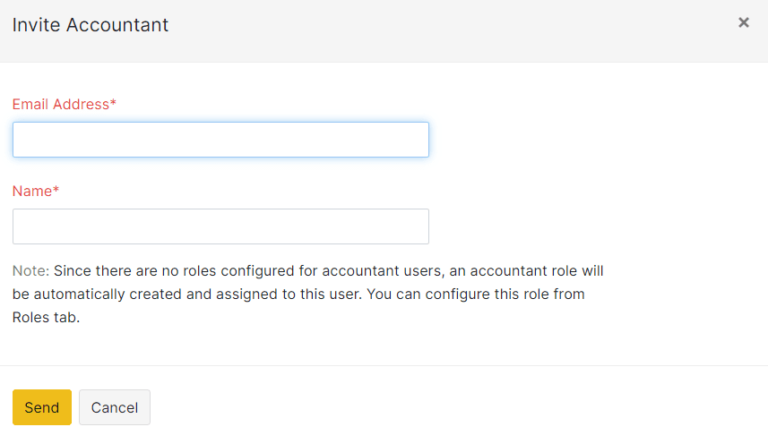Click the required asterisk beside Name
Image resolution: width=768 pixels, height=444 pixels.
[56, 189]
